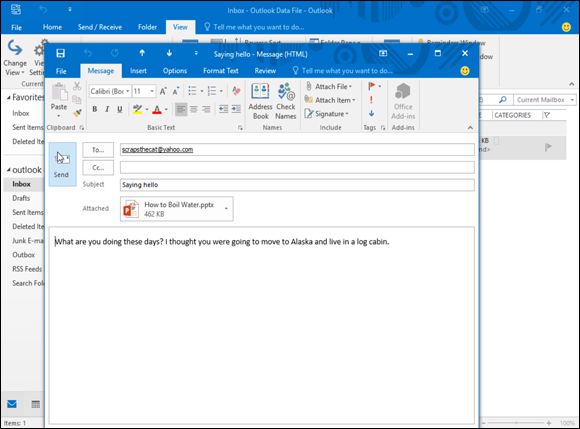Click the empty Cc field
The image size is (580, 429).
(297, 167)
